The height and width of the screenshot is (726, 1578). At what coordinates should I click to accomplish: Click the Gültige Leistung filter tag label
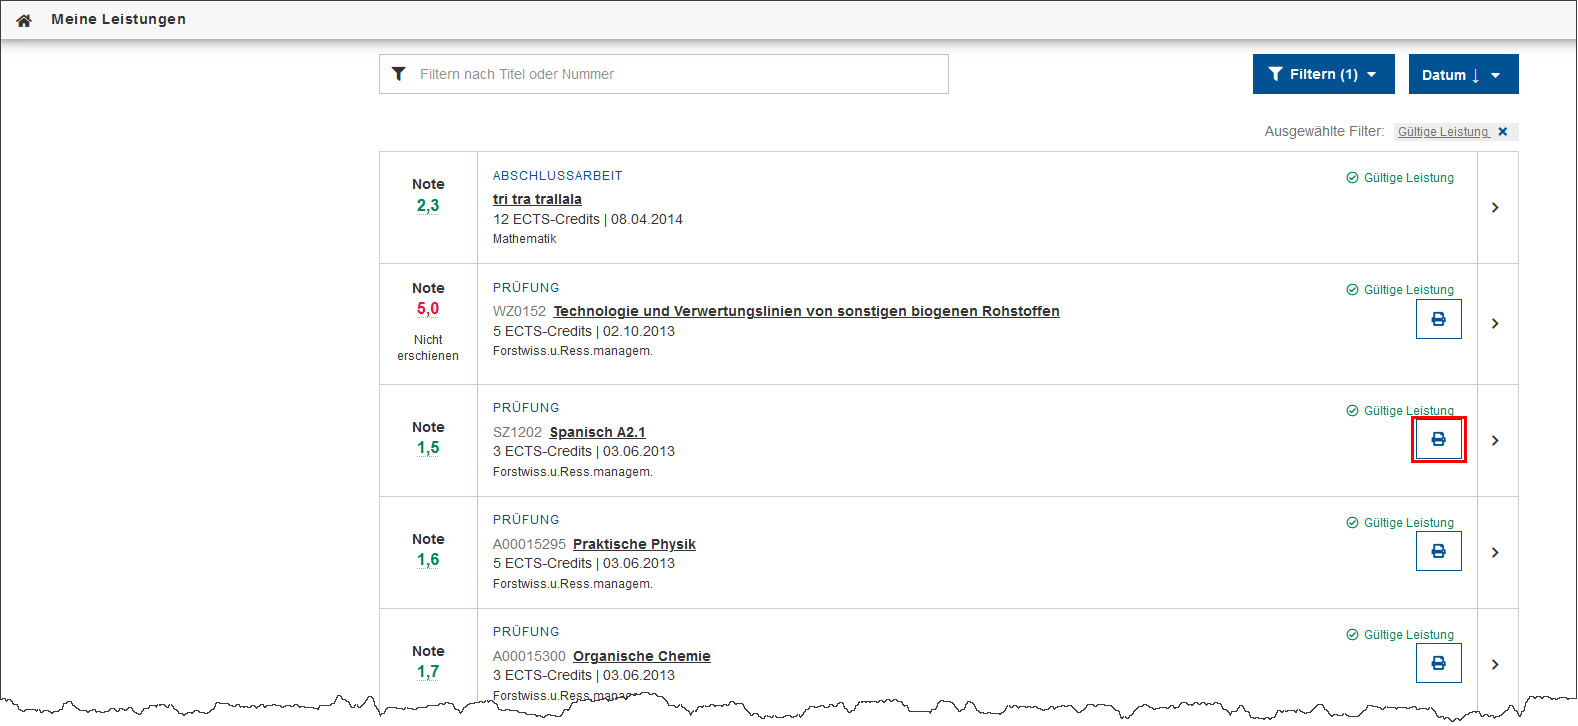coord(1442,132)
